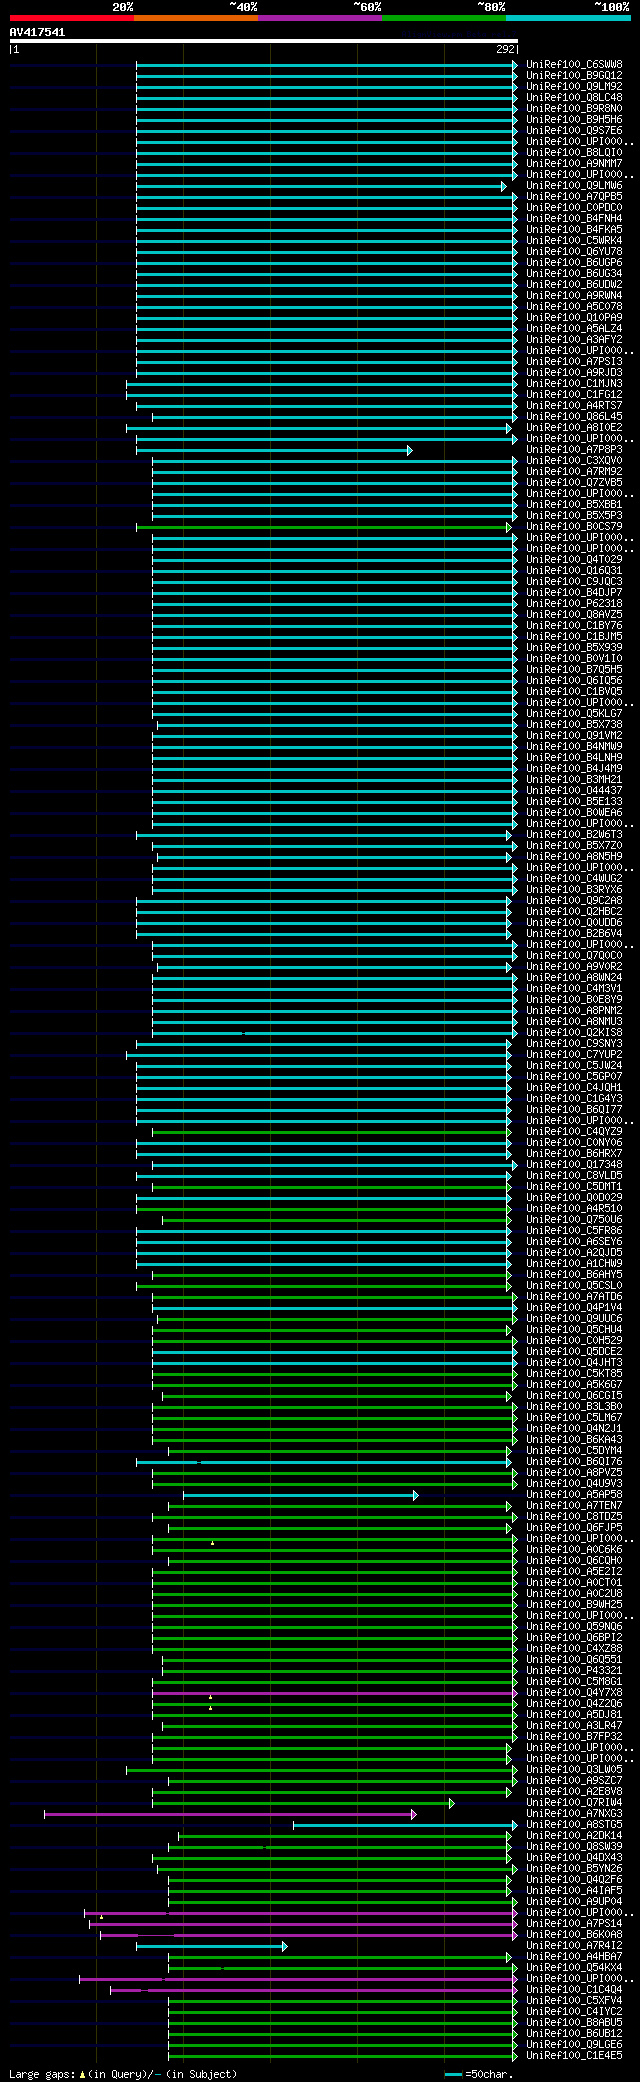Open hit UniRef100_Q4P1V4
Image resolution: width=640 pixels, height=2082 pixels.
tap(574, 1308)
